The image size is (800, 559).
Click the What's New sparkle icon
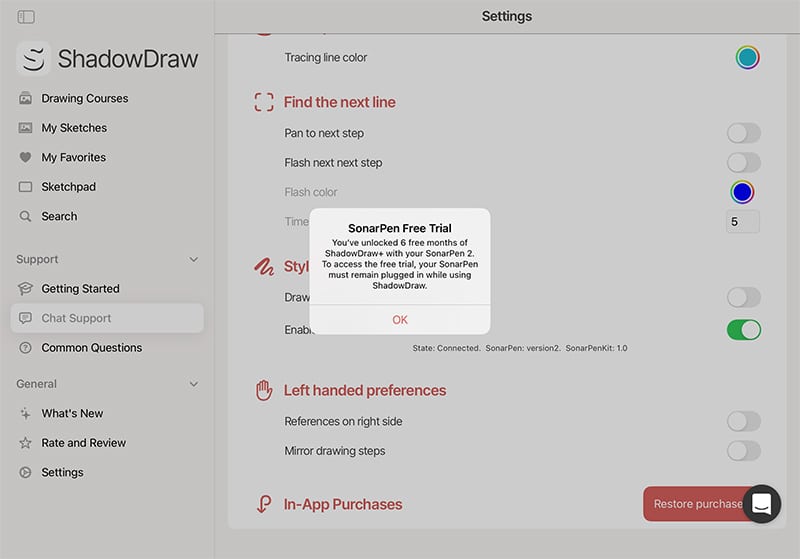(x=25, y=414)
